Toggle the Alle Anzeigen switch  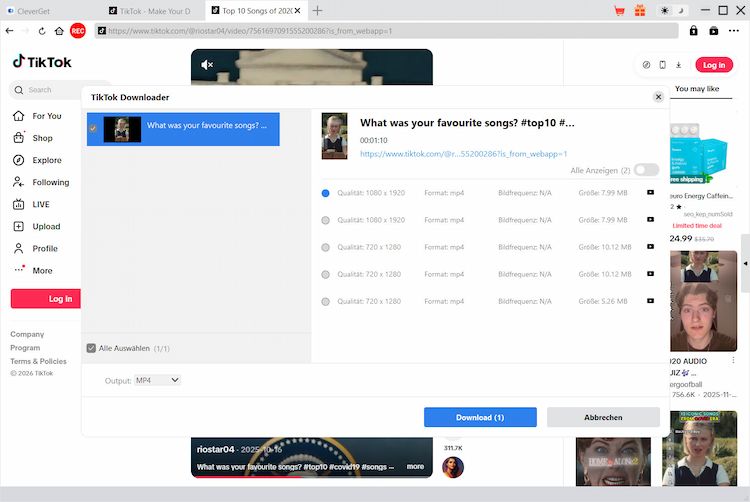[646, 170]
